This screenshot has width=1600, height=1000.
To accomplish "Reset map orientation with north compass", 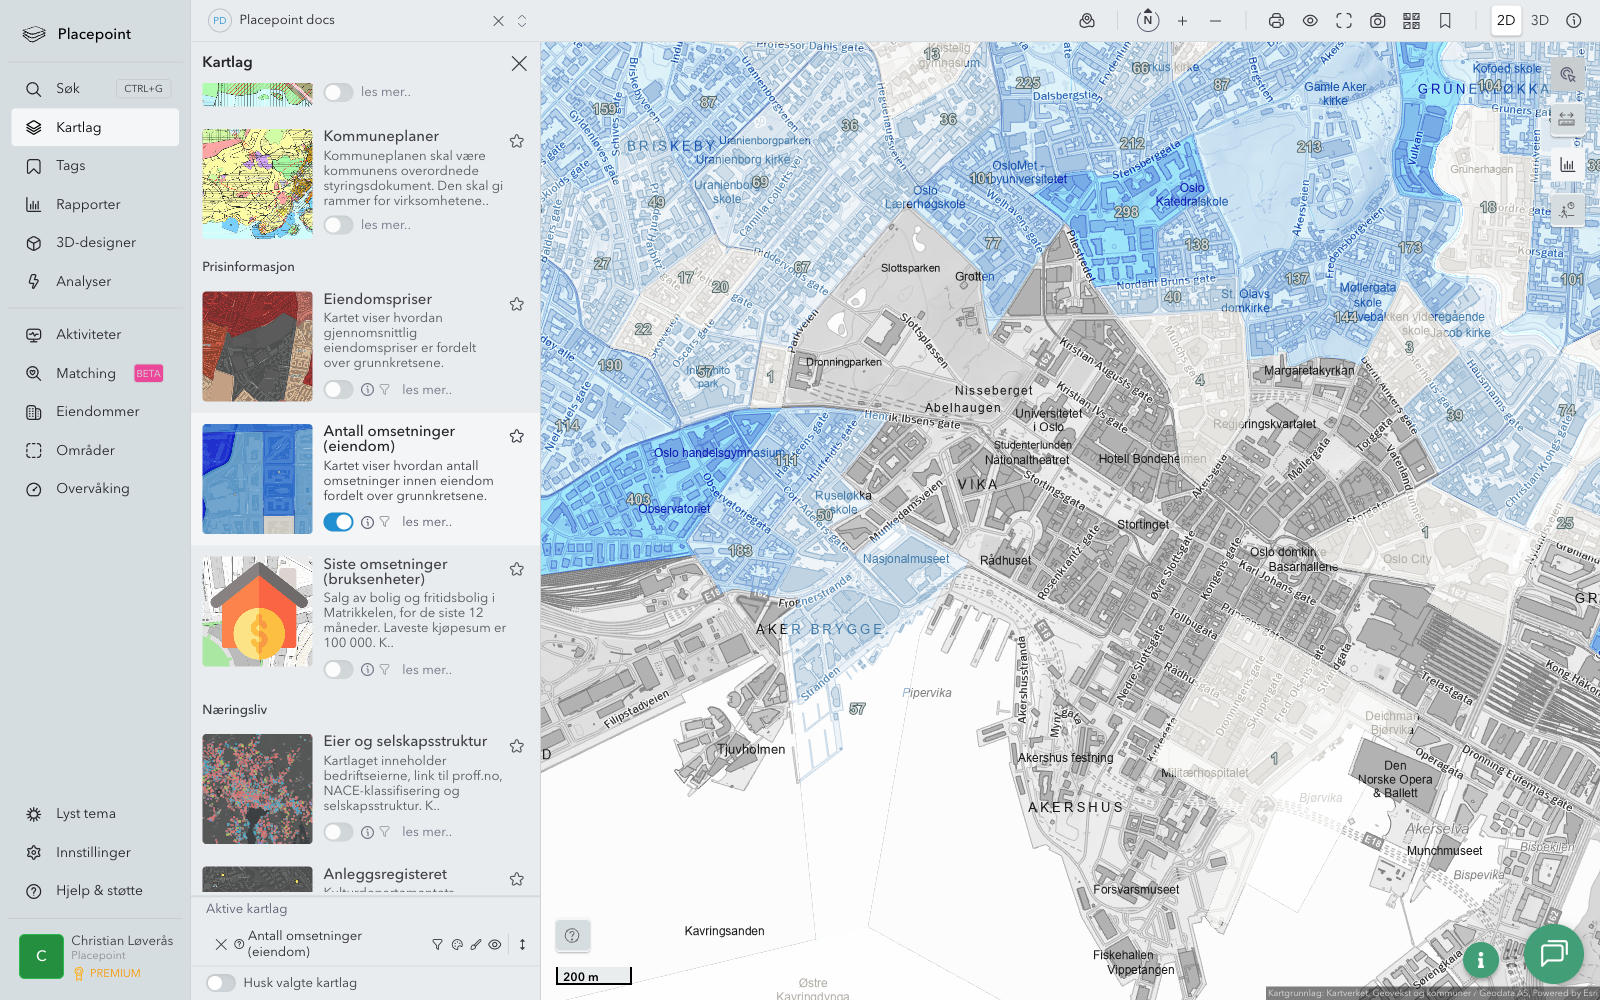I will point(1148,20).
